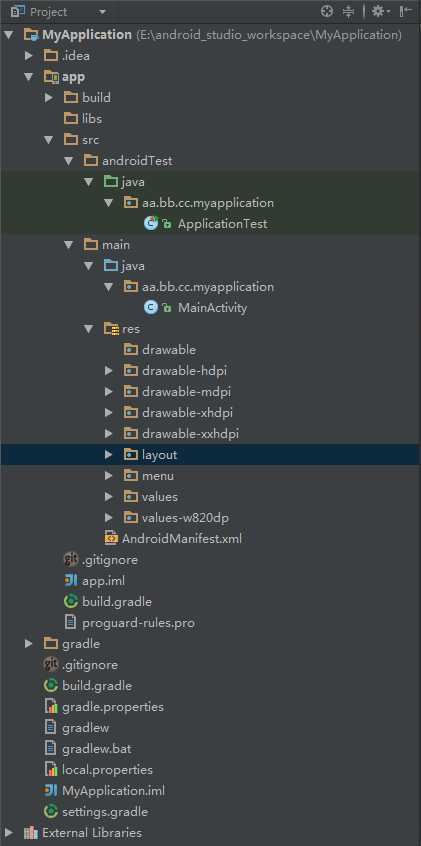The image size is (421, 846).
Task: Click the scroll from source crosshair icon
Action: 327,11
